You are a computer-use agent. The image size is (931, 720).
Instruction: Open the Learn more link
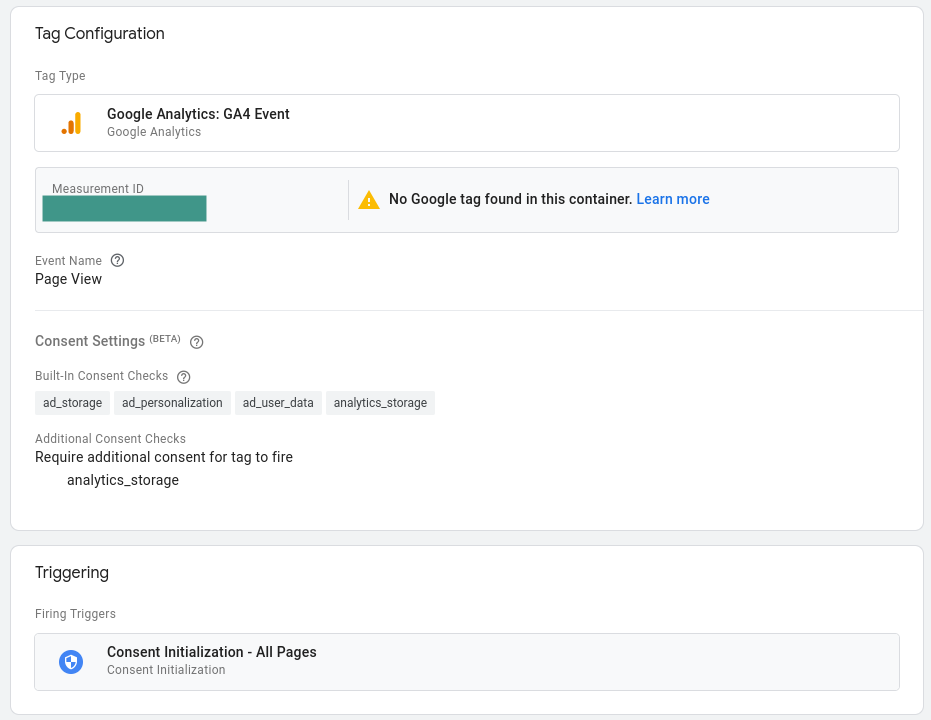[672, 199]
